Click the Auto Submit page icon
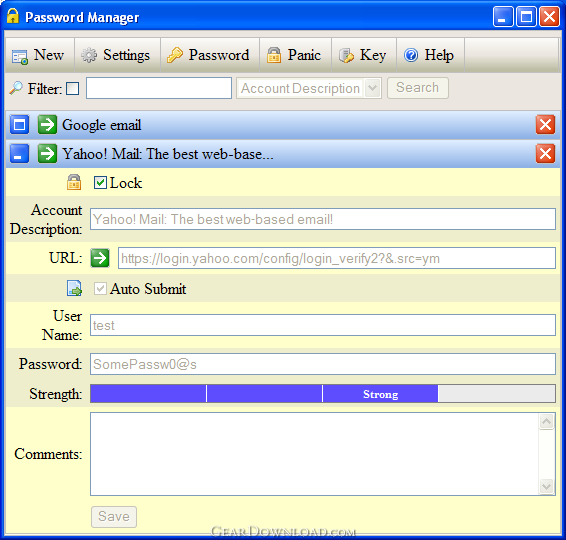 tap(74, 288)
